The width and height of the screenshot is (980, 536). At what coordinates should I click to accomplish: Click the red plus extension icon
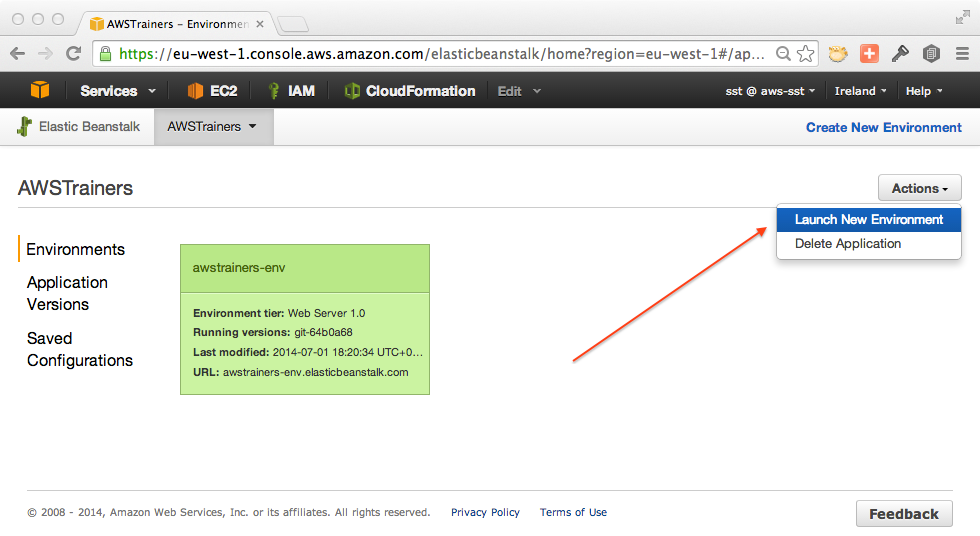pos(869,54)
